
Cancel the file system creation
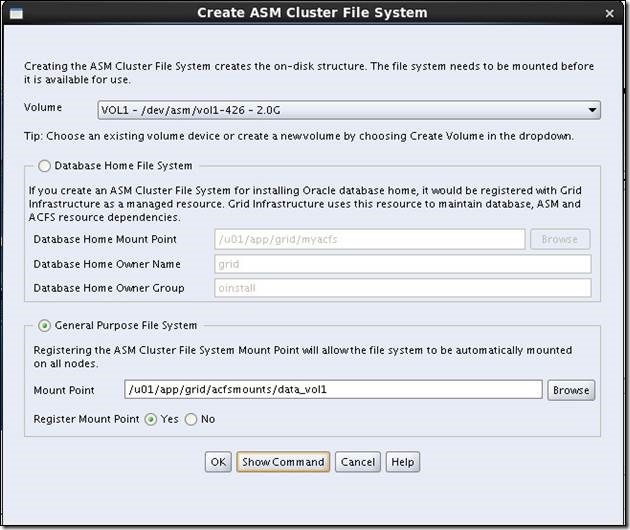[x=357, y=462]
